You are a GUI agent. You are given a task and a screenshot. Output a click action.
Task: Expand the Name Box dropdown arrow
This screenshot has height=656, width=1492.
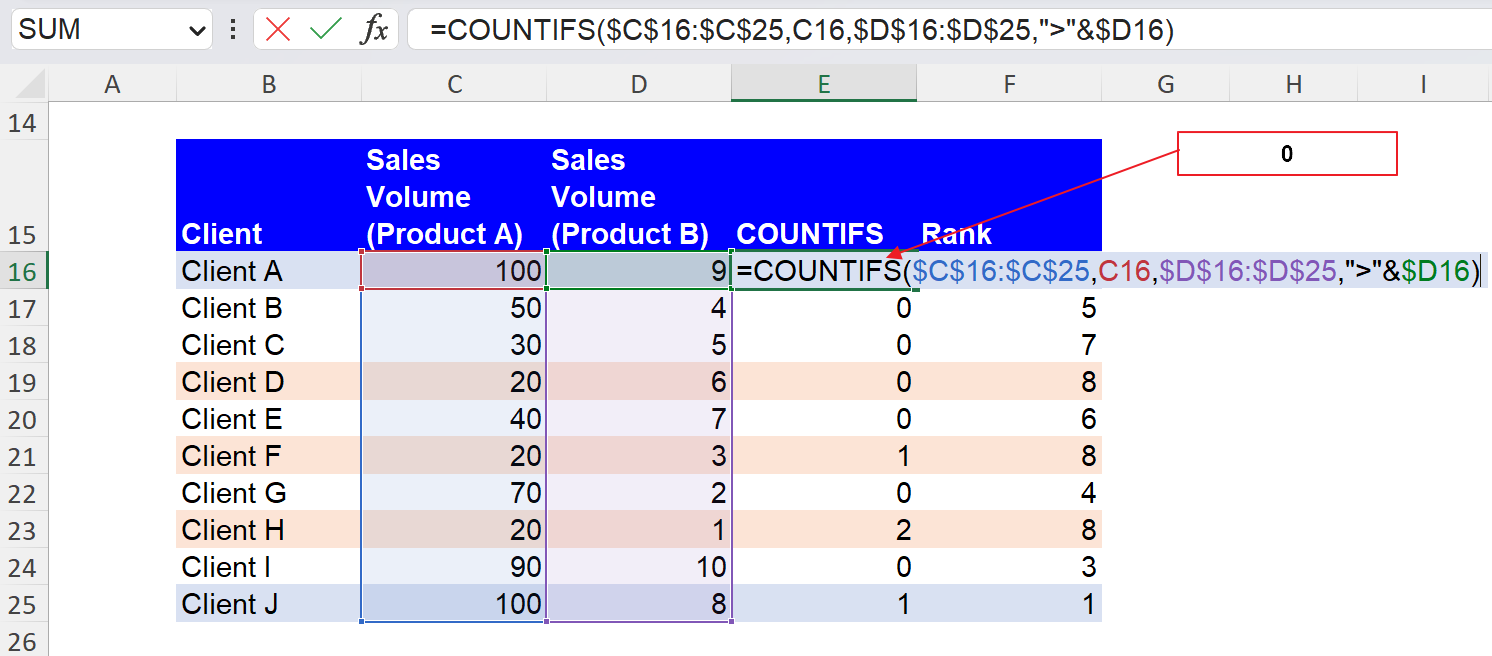(196, 30)
